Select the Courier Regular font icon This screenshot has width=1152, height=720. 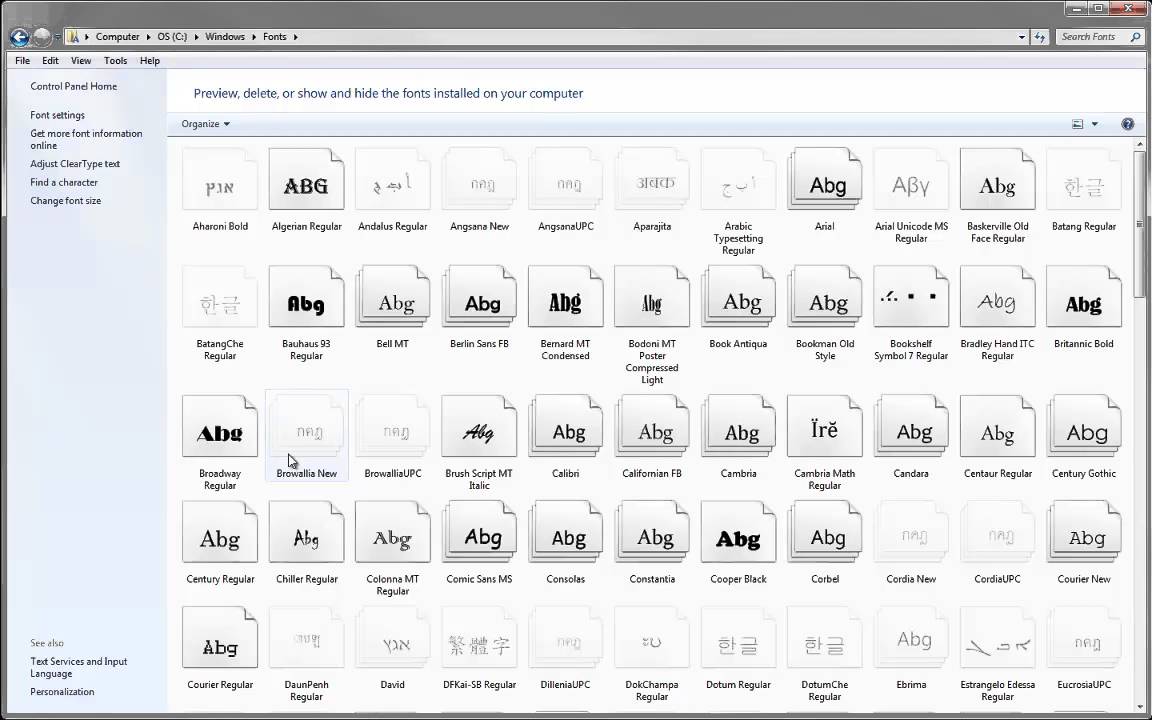(220, 638)
